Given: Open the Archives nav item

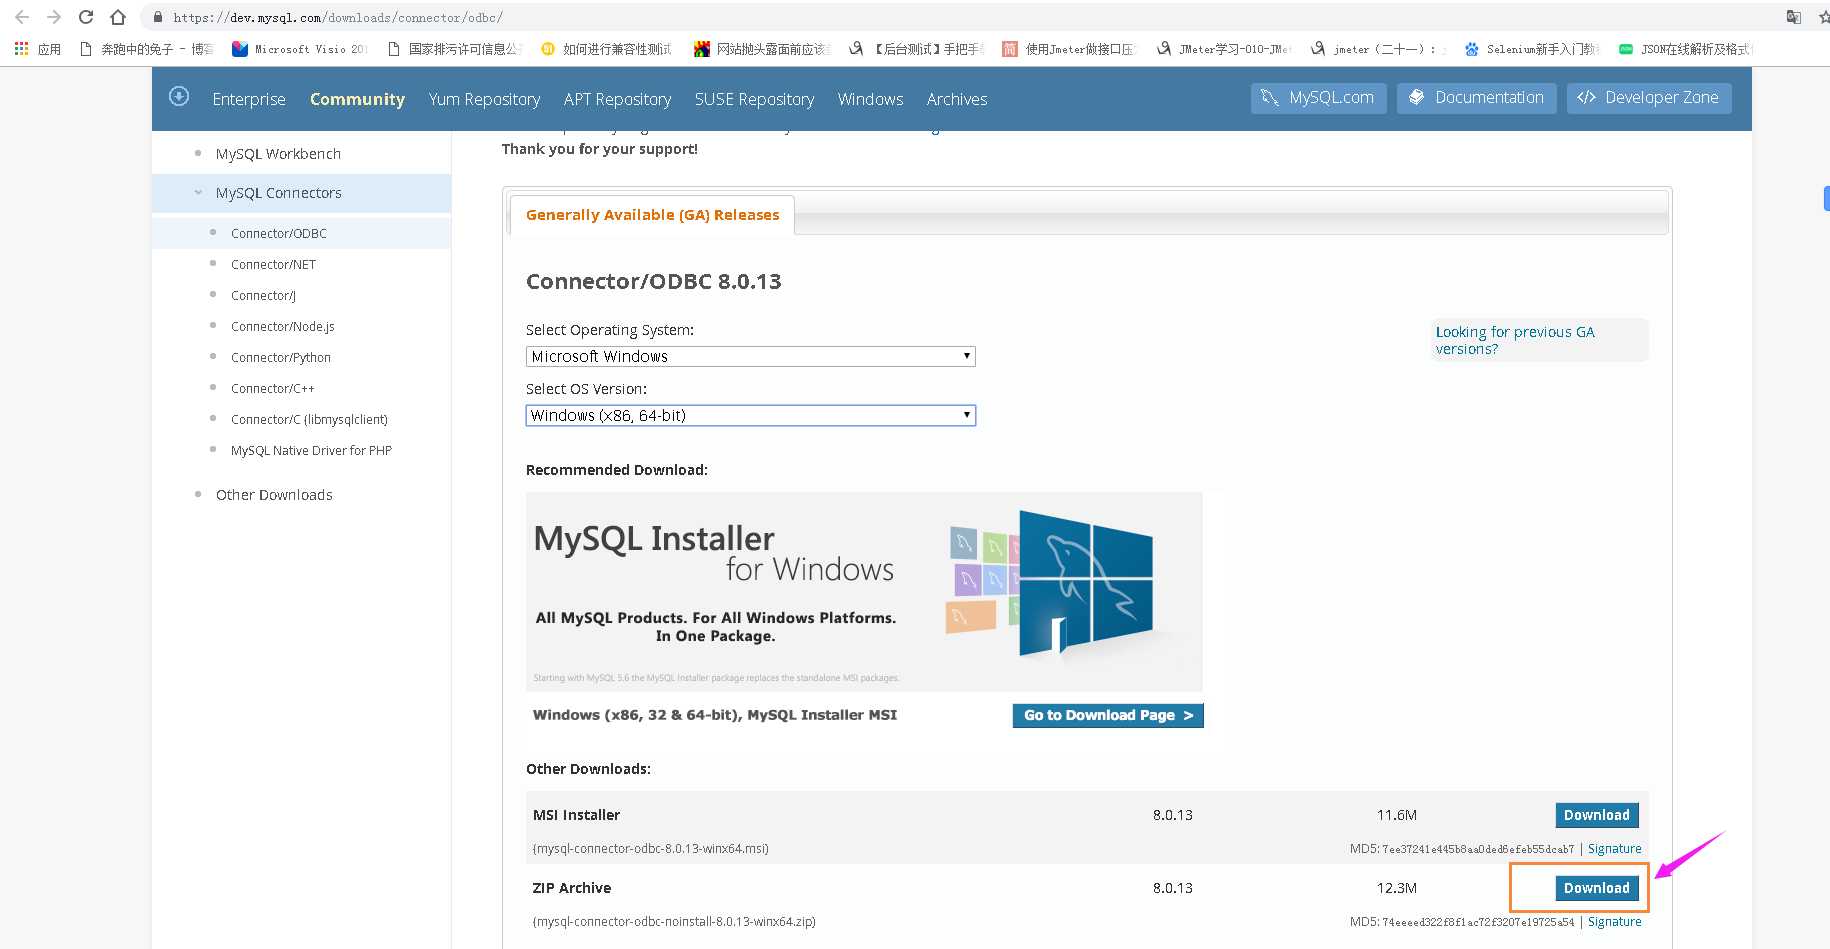Looking at the screenshot, I should (x=956, y=99).
